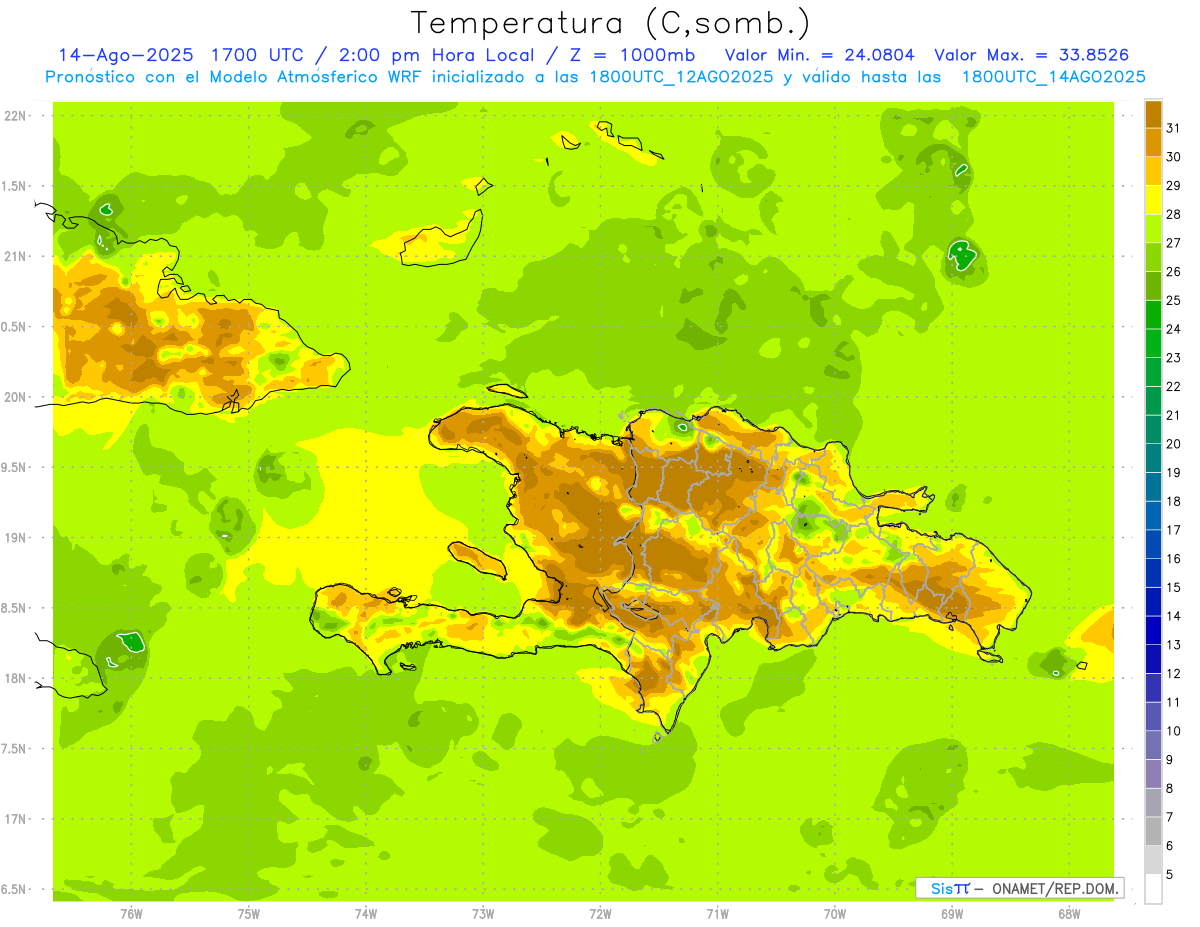This screenshot has width=1200, height=927.
Task: Click the title "Temperatura (C,somb.)"
Action: tap(610, 23)
